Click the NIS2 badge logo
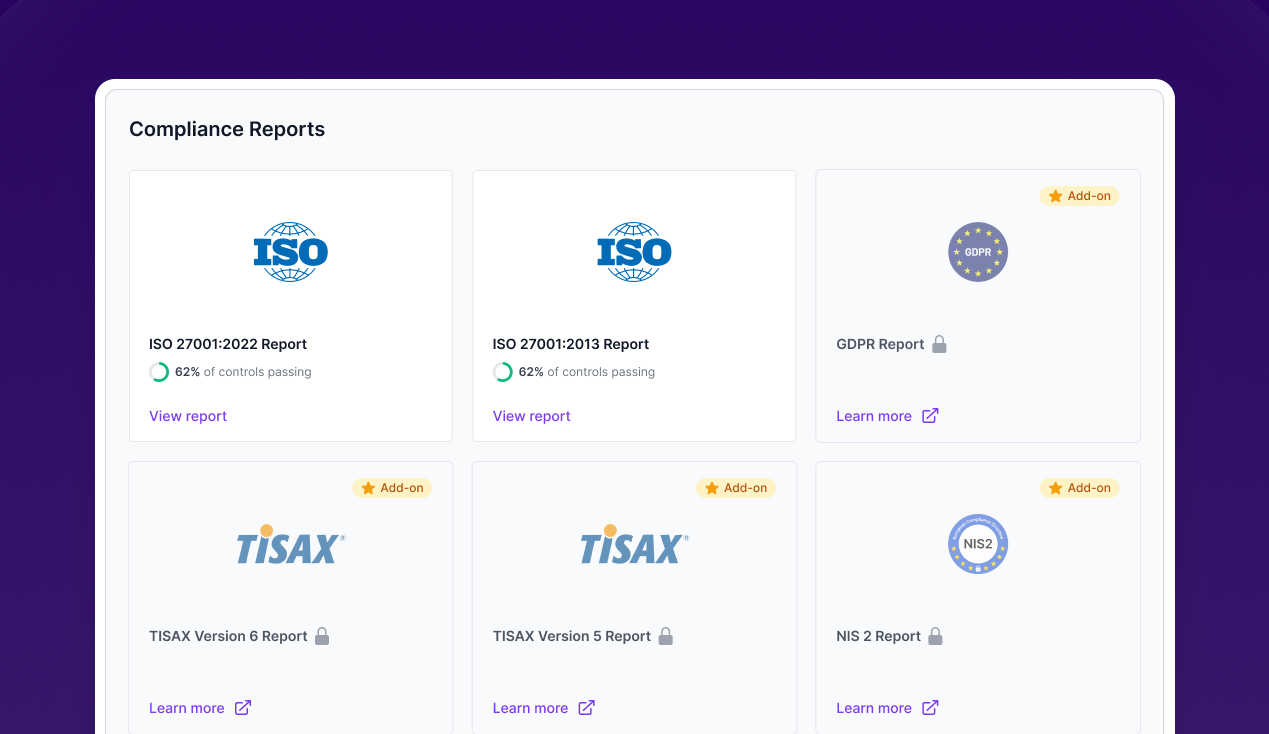 (x=978, y=544)
